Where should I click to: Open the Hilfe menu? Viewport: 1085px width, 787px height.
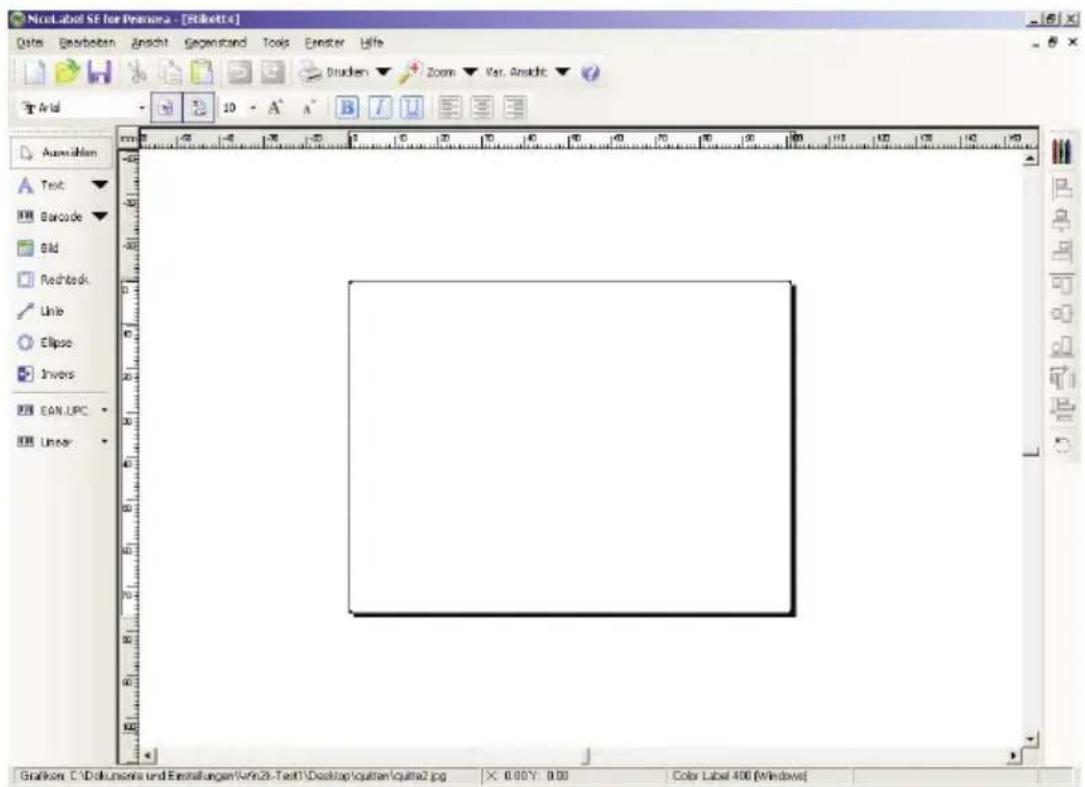[372, 43]
